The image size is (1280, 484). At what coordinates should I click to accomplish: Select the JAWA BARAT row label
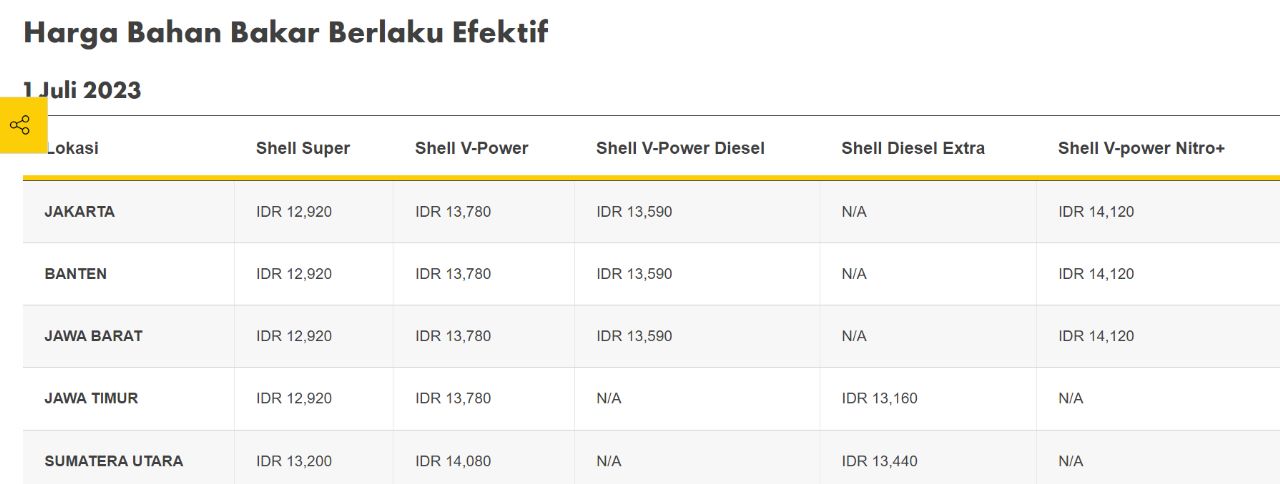(94, 336)
